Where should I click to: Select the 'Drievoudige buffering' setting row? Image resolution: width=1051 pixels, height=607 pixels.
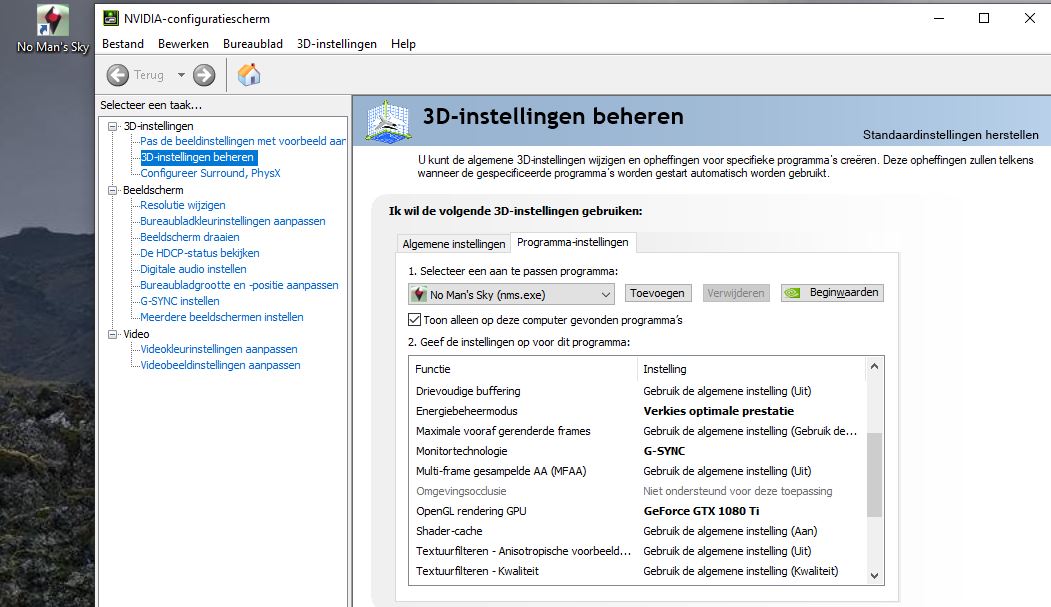(x=637, y=391)
